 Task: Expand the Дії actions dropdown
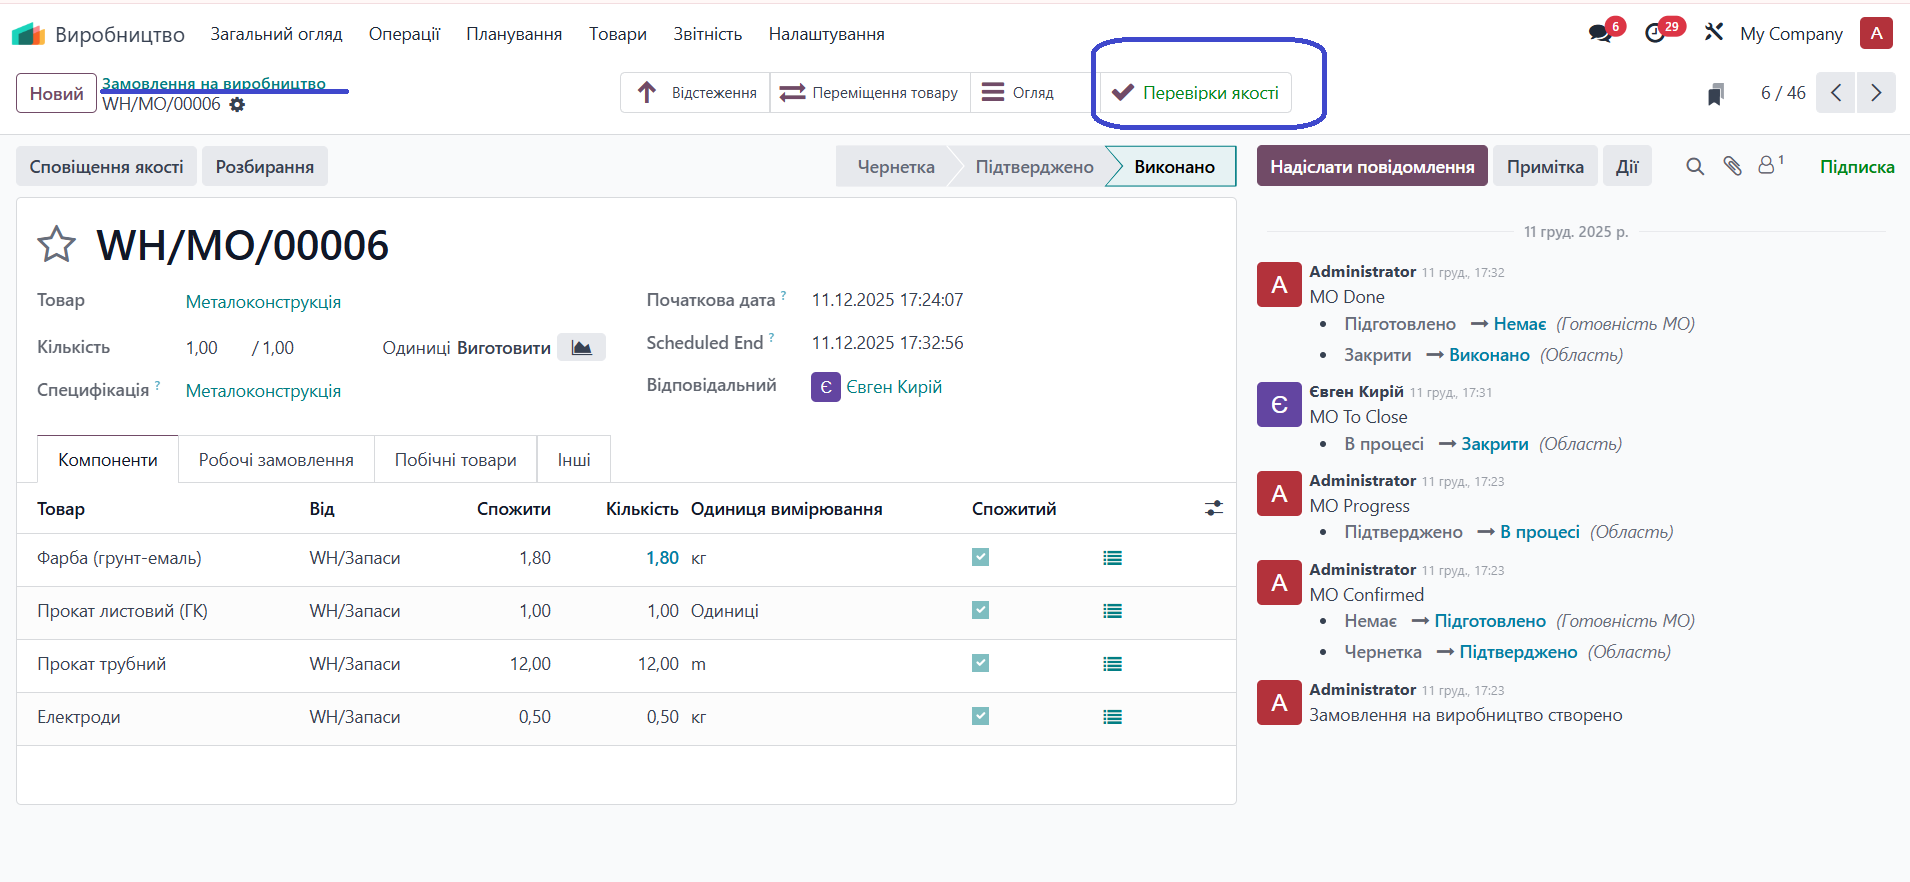pos(1626,166)
